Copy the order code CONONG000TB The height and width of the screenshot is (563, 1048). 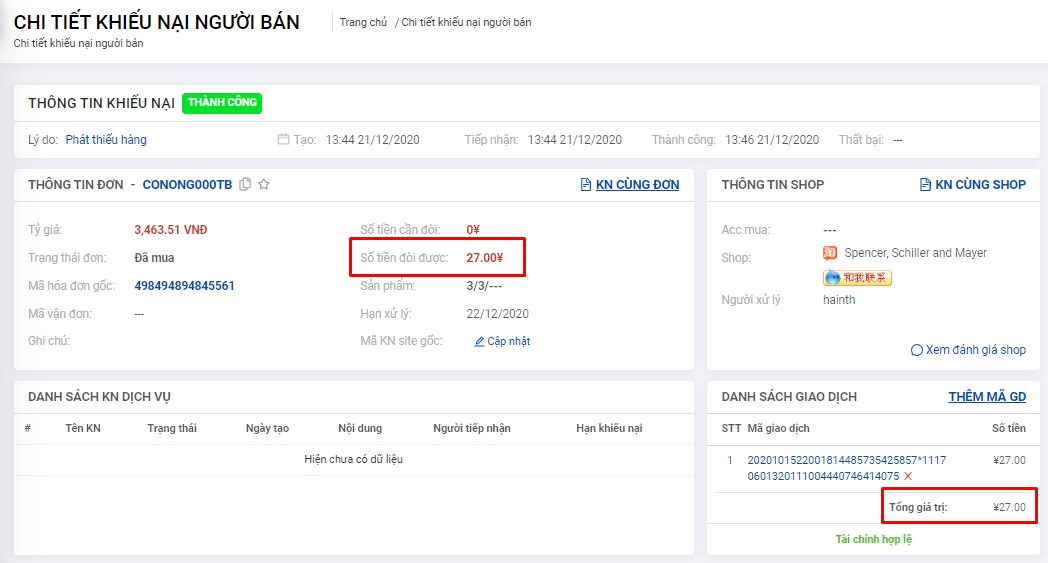coord(245,184)
